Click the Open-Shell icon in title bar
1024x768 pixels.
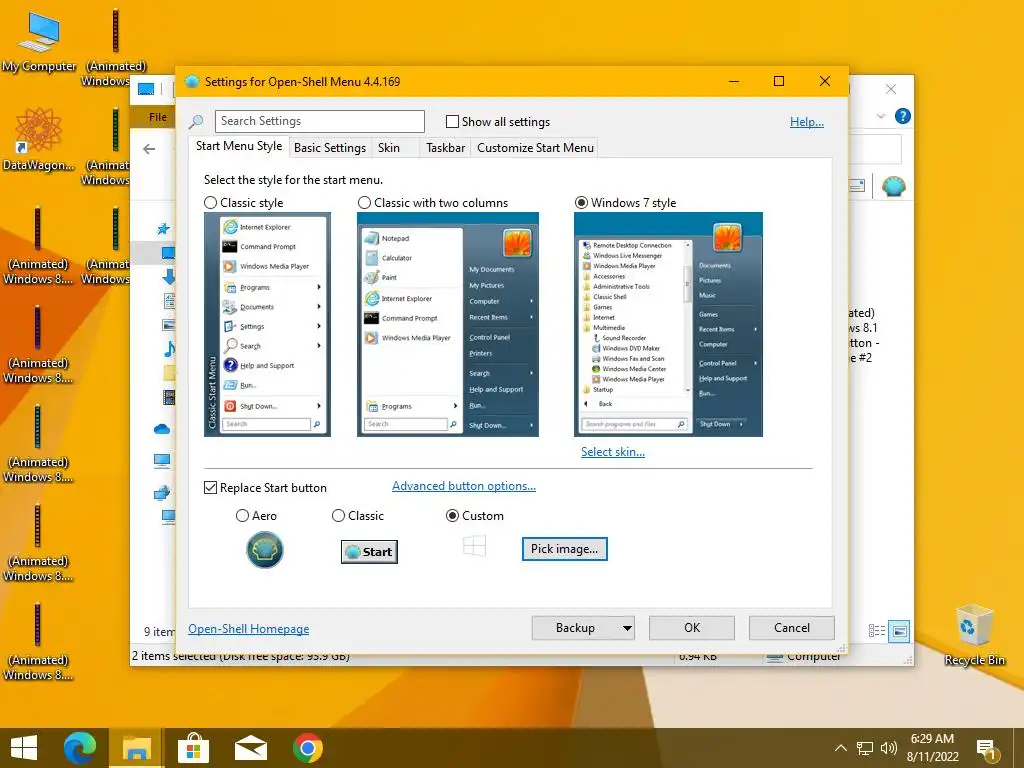192,82
